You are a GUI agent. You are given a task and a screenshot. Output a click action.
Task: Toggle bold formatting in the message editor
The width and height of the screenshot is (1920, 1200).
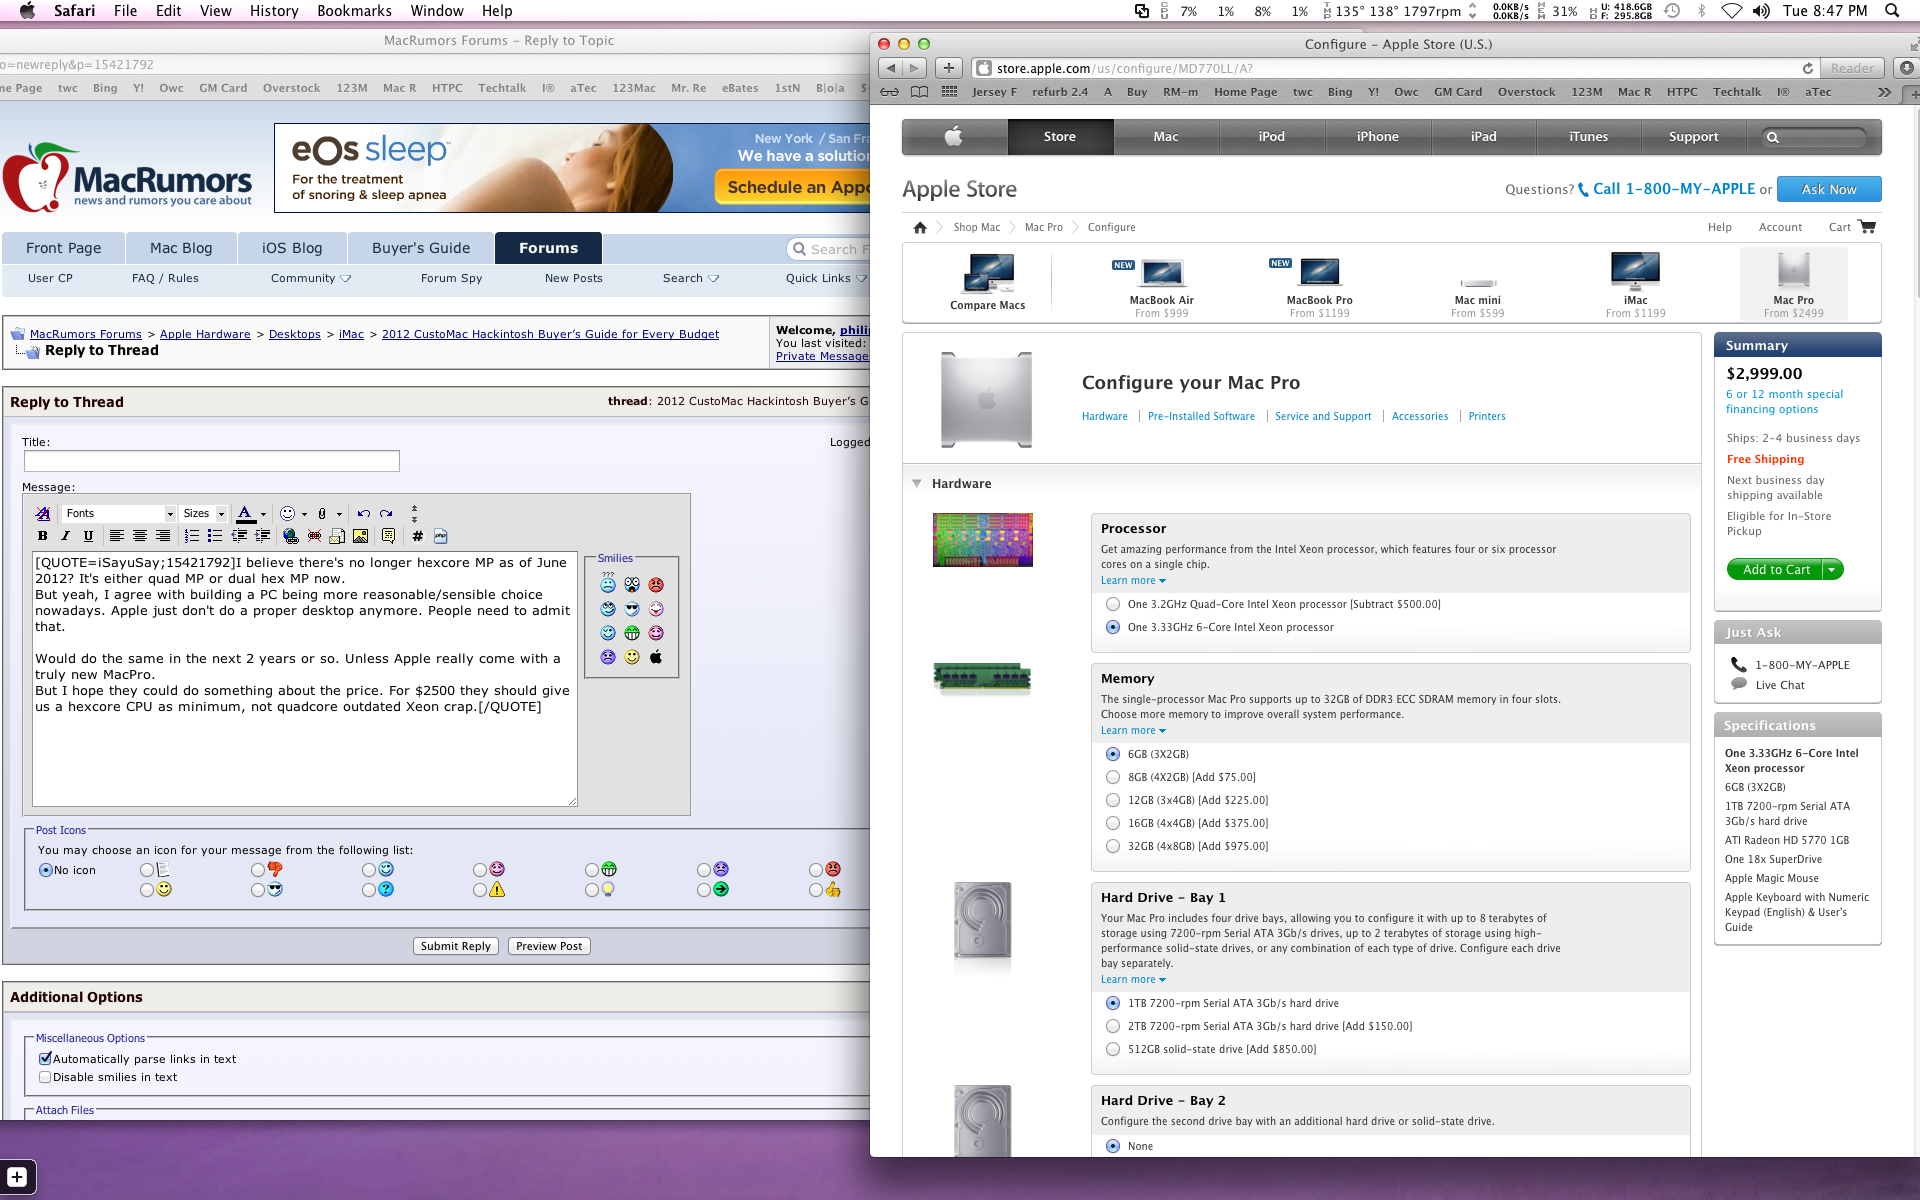[42, 536]
